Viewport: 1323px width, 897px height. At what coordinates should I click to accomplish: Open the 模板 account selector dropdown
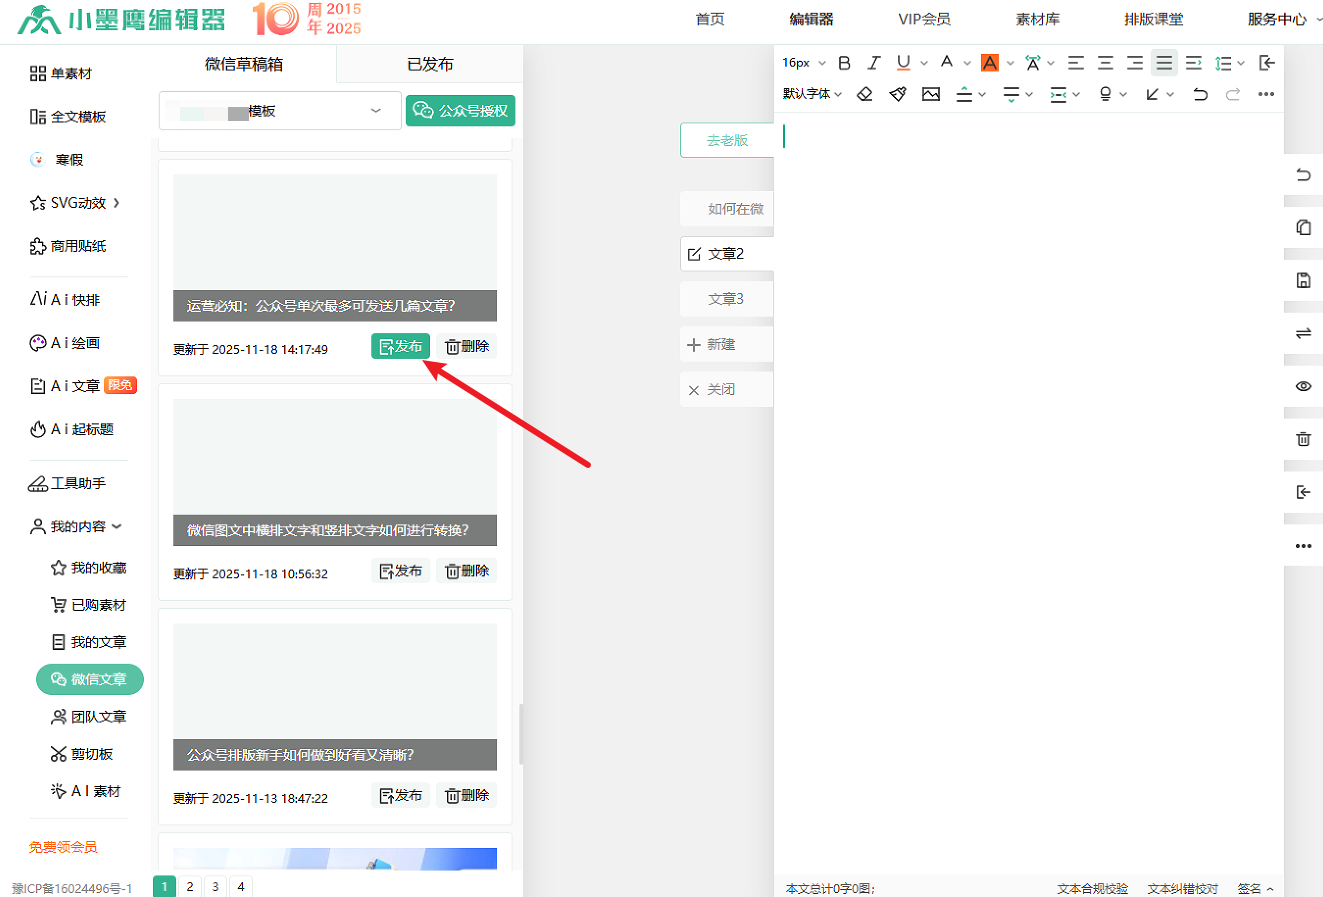pyautogui.click(x=280, y=111)
